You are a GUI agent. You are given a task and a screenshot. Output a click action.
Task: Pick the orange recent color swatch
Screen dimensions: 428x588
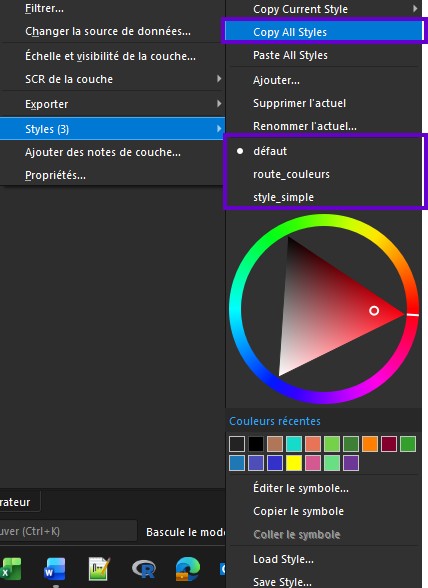[x=370, y=444]
